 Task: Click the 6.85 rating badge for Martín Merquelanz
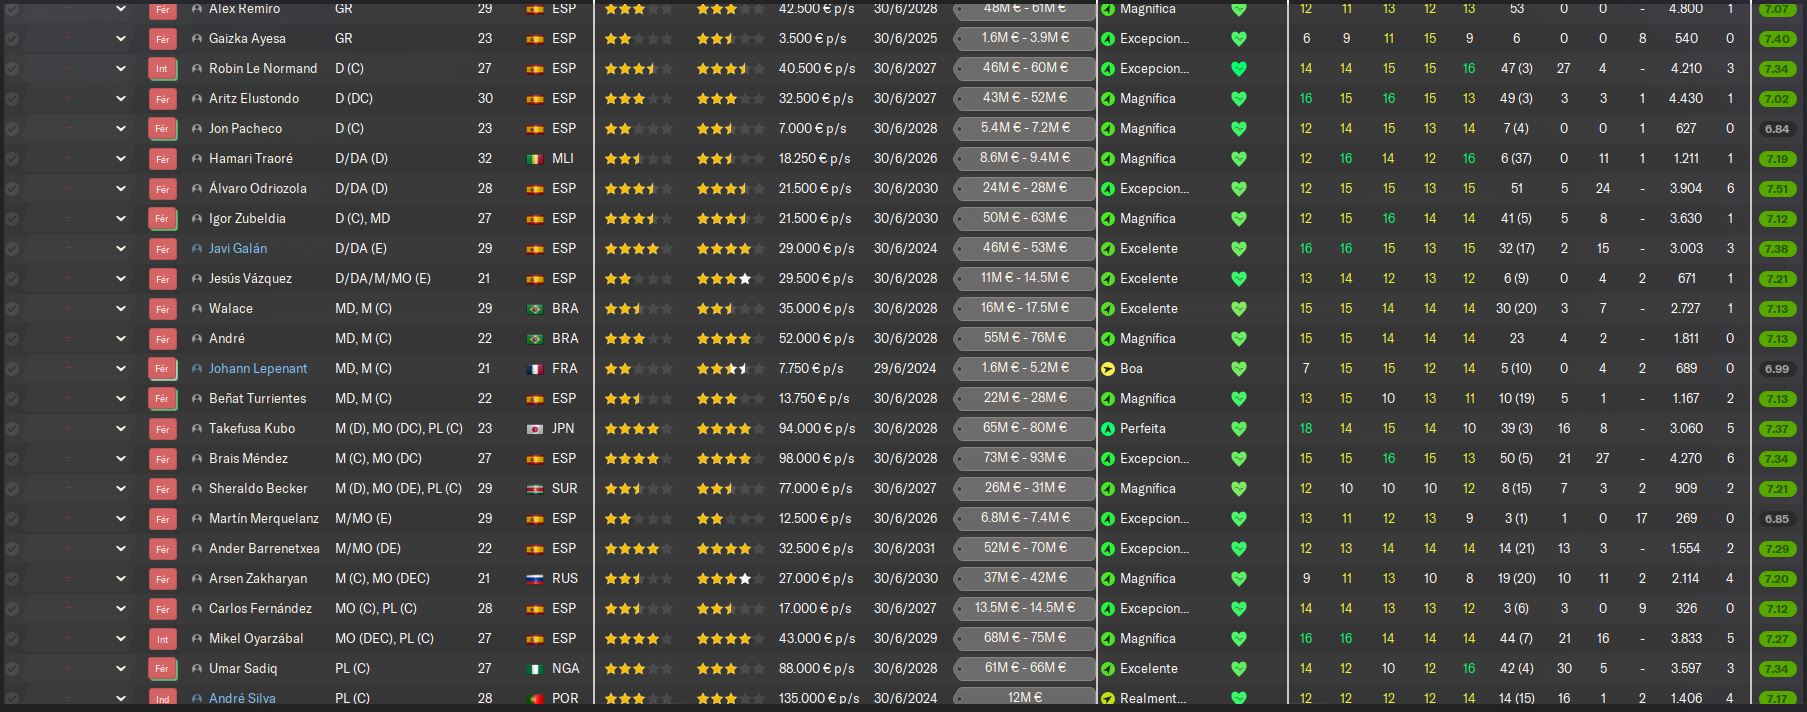1776,519
